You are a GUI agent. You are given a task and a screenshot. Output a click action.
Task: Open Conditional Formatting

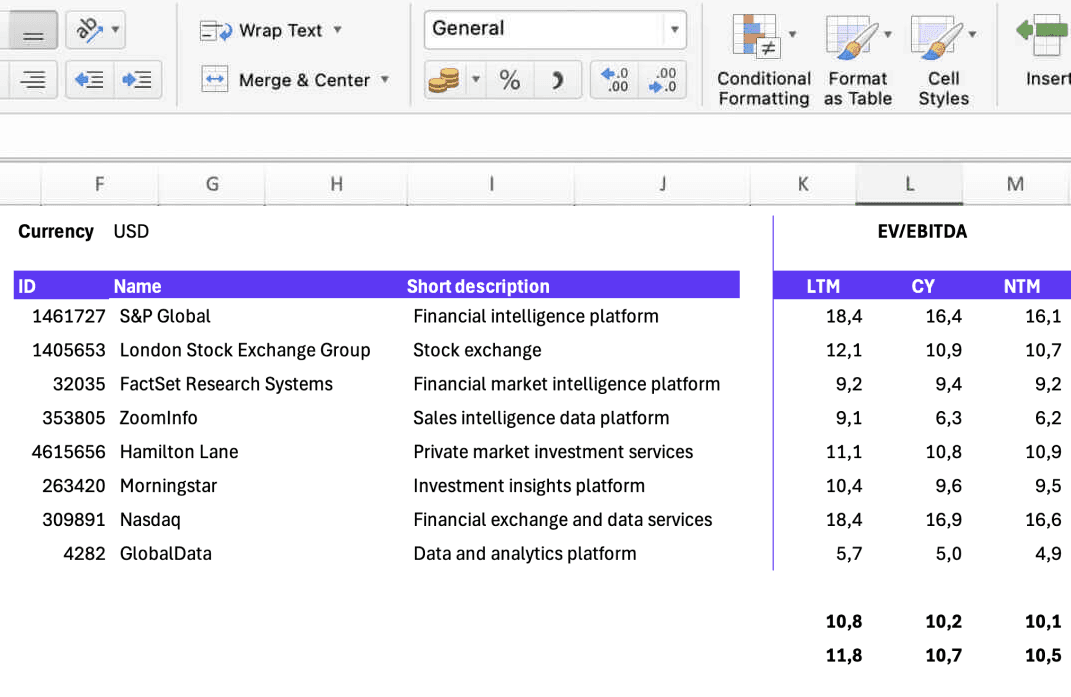pyautogui.click(x=764, y=60)
